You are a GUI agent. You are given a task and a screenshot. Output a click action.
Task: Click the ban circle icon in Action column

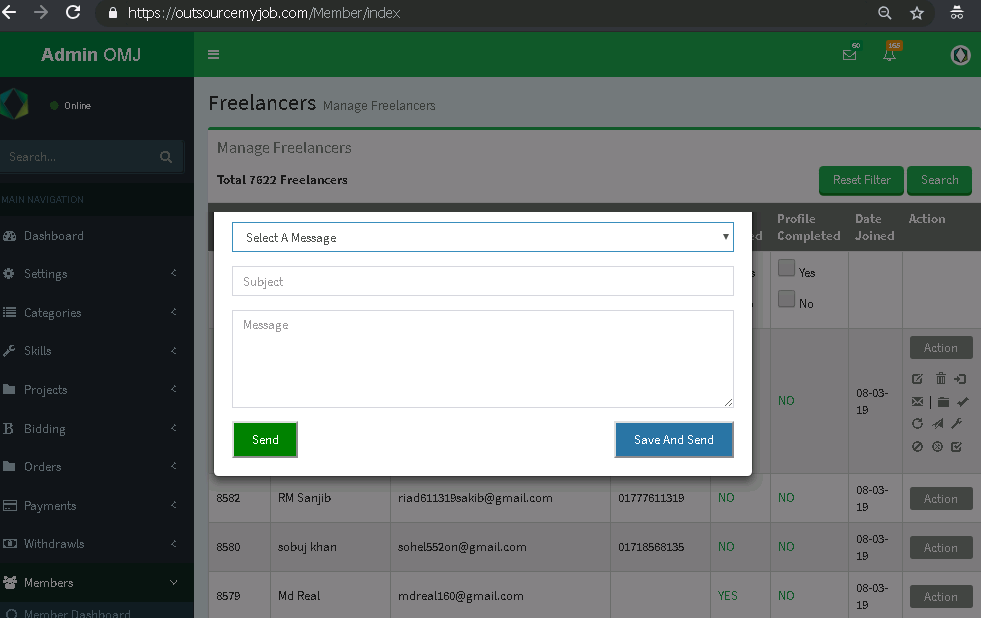917,447
